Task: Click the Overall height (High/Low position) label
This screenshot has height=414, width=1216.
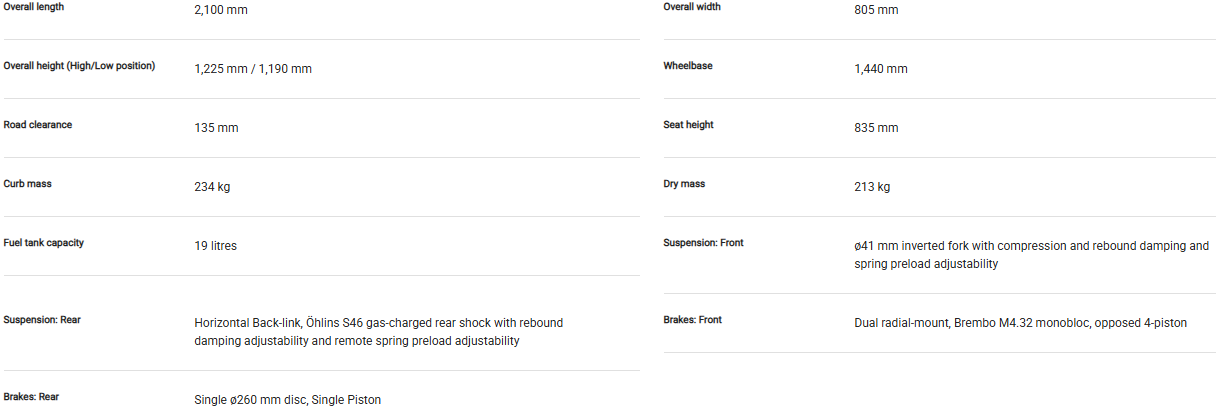Action: (79, 66)
